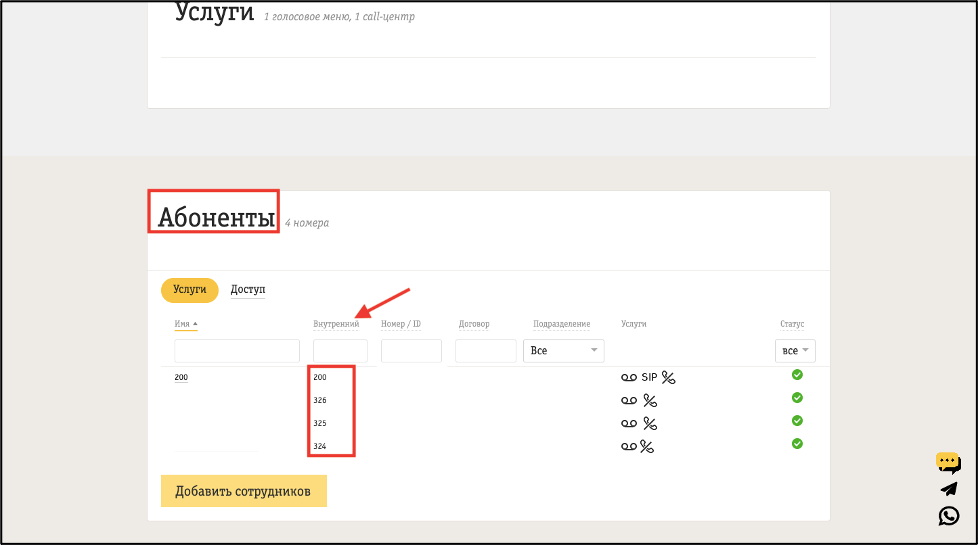Viewport: 979px width, 545px height.
Task: Focus the Внутренний filter input field
Action: (x=340, y=351)
